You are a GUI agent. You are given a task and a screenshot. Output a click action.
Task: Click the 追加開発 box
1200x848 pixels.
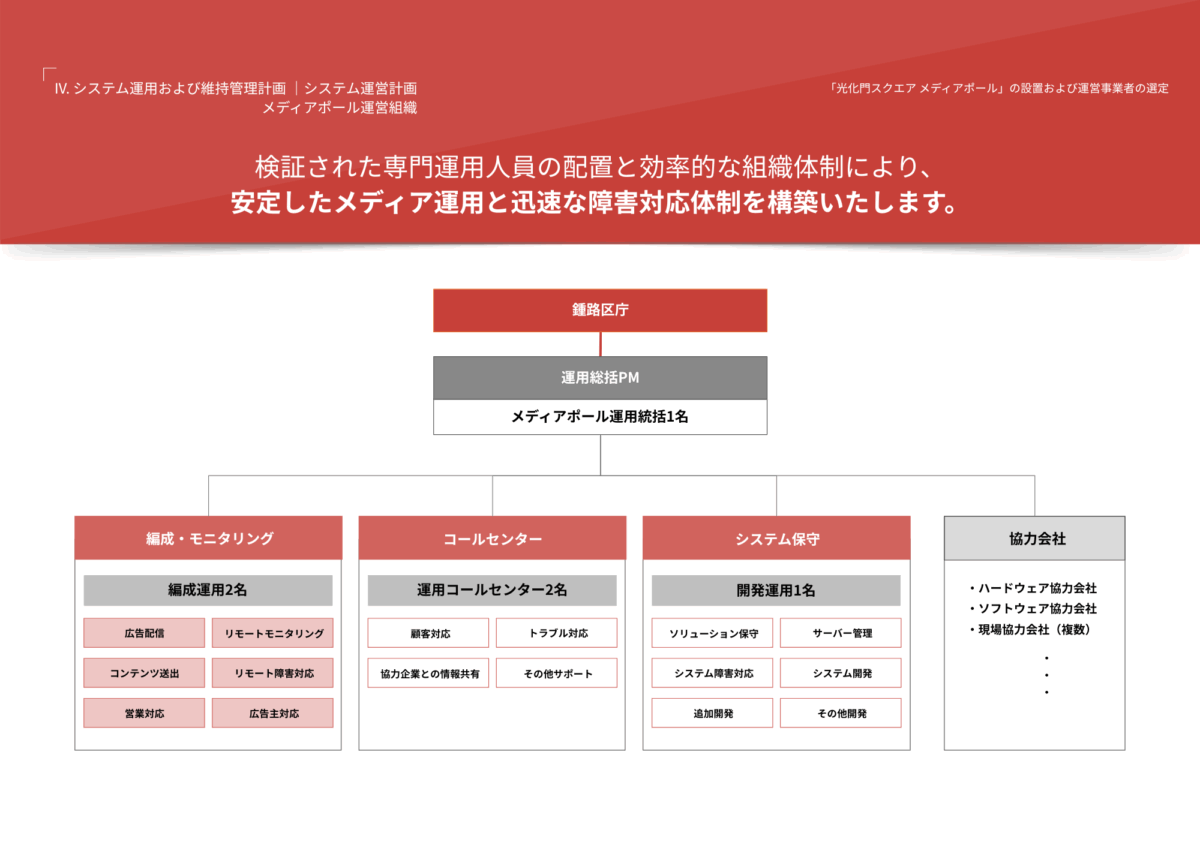(712, 713)
